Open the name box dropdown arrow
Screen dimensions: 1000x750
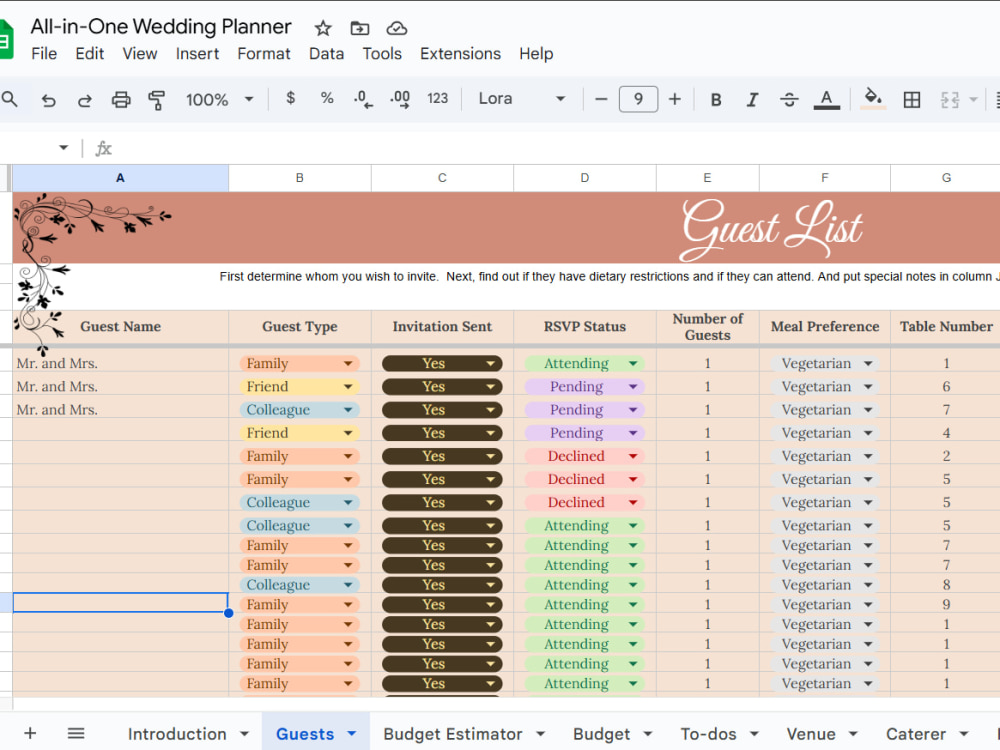pos(63,148)
